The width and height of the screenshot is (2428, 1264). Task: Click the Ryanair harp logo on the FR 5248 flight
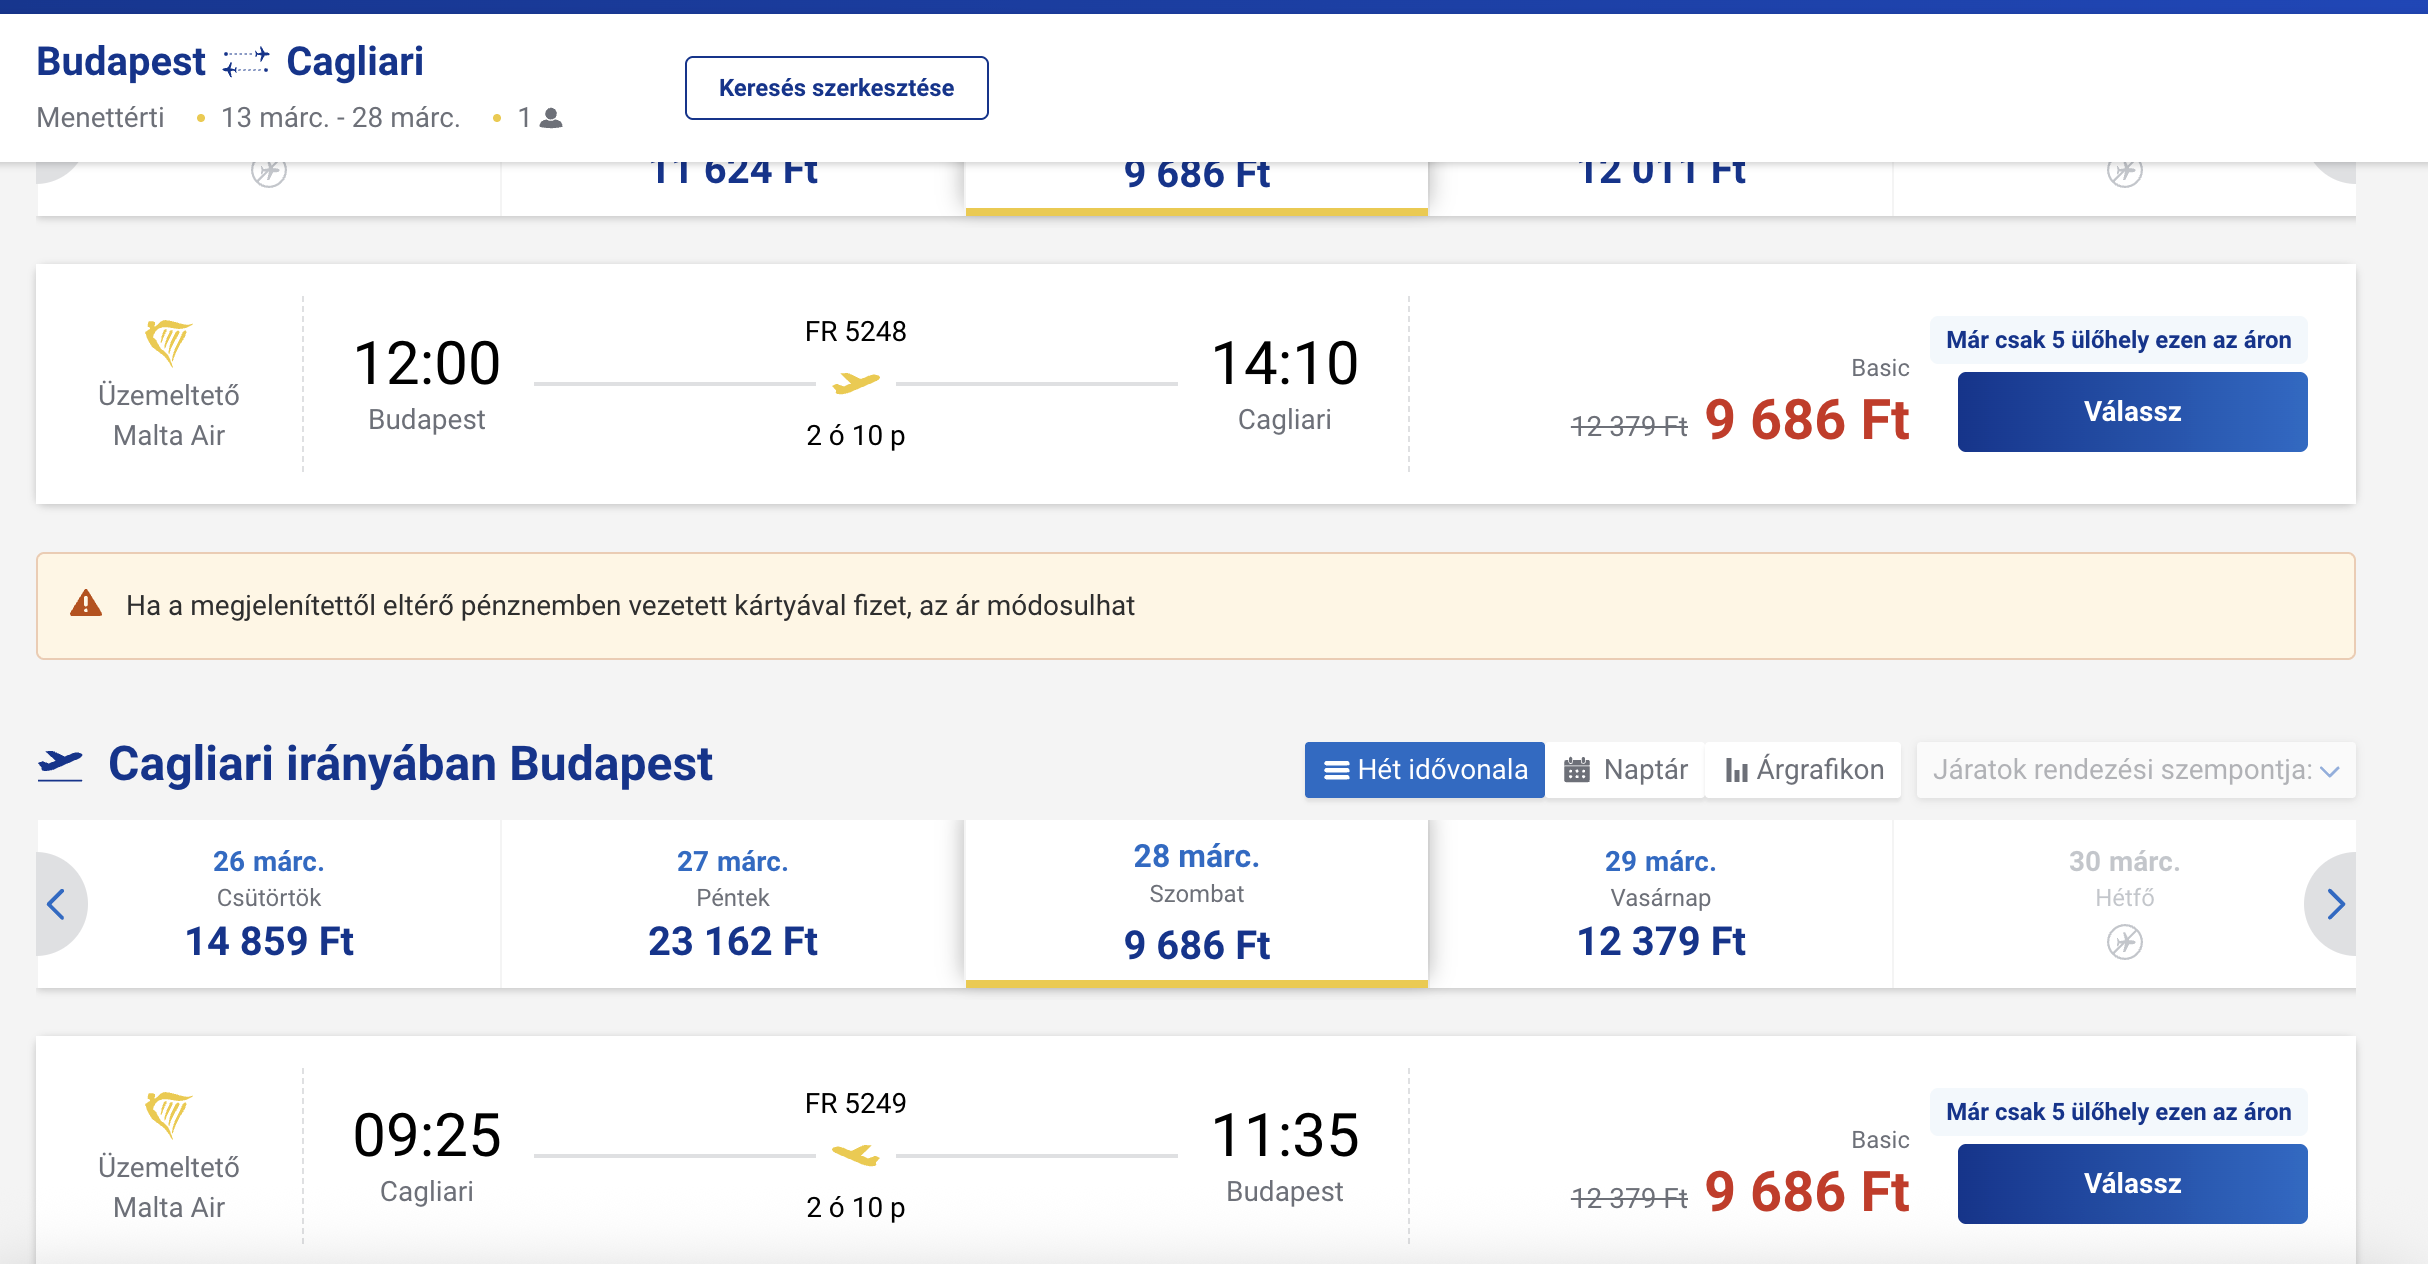tap(168, 343)
